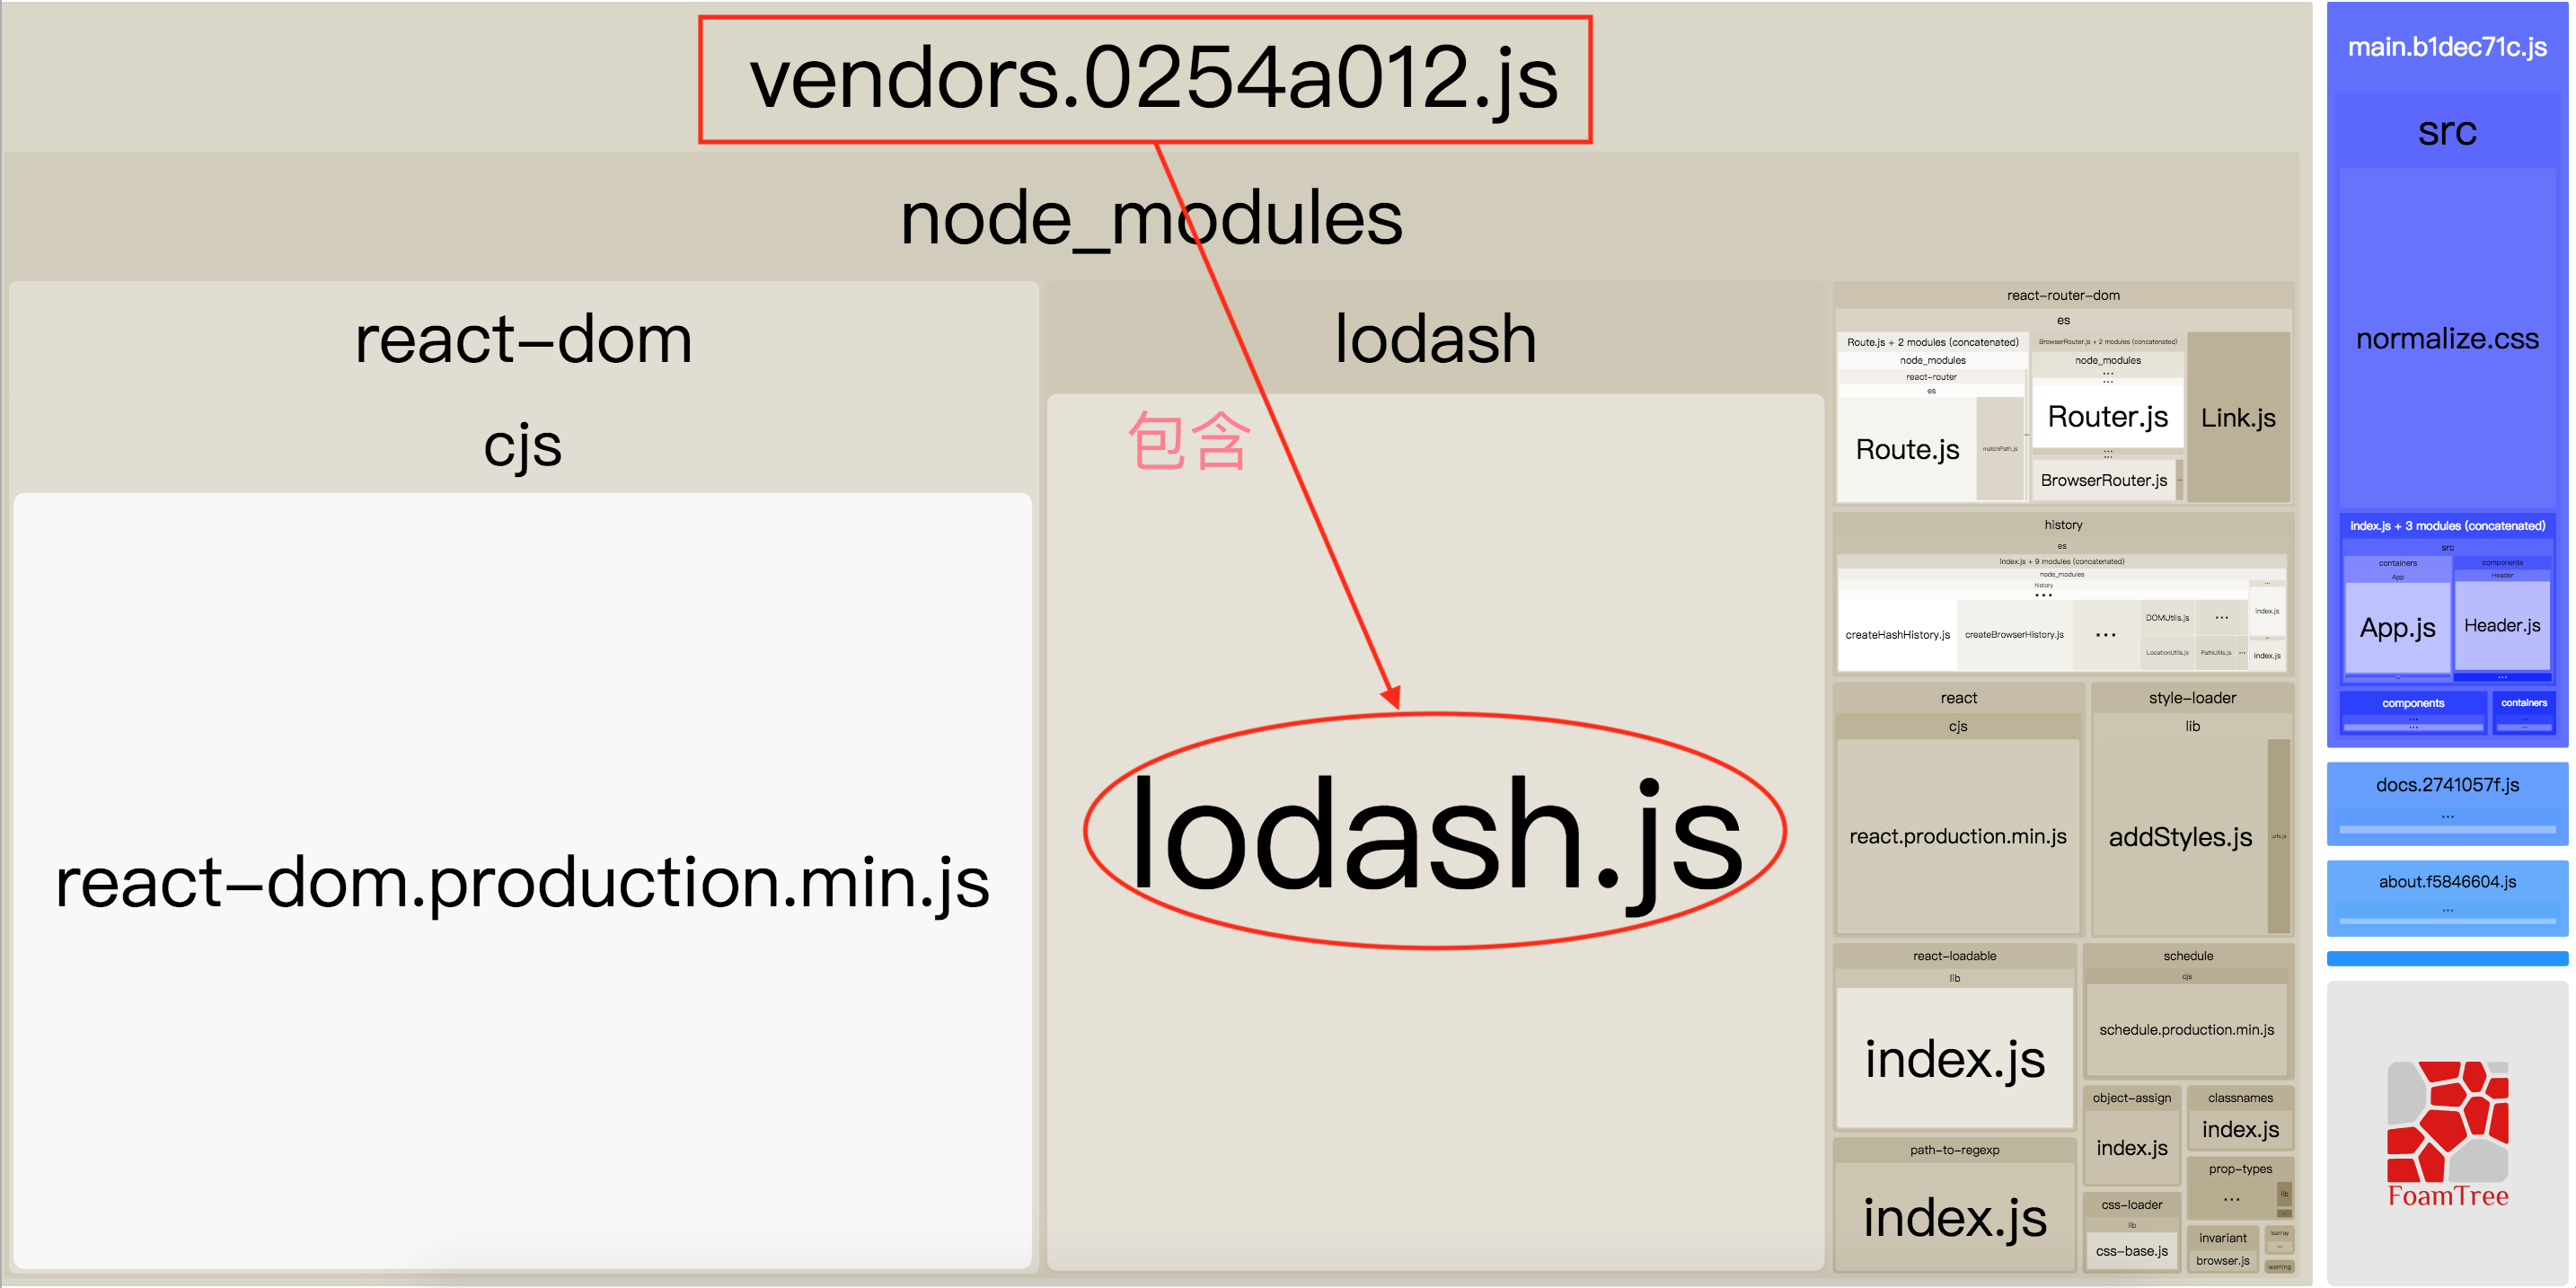The width and height of the screenshot is (2576, 1288).
Task: Click the react-loadable package header
Action: (1954, 956)
